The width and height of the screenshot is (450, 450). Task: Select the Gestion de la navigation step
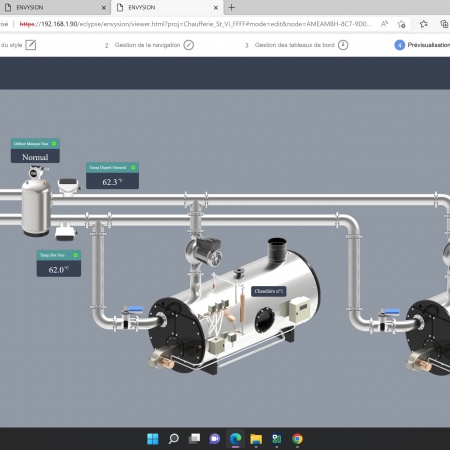coord(147,45)
